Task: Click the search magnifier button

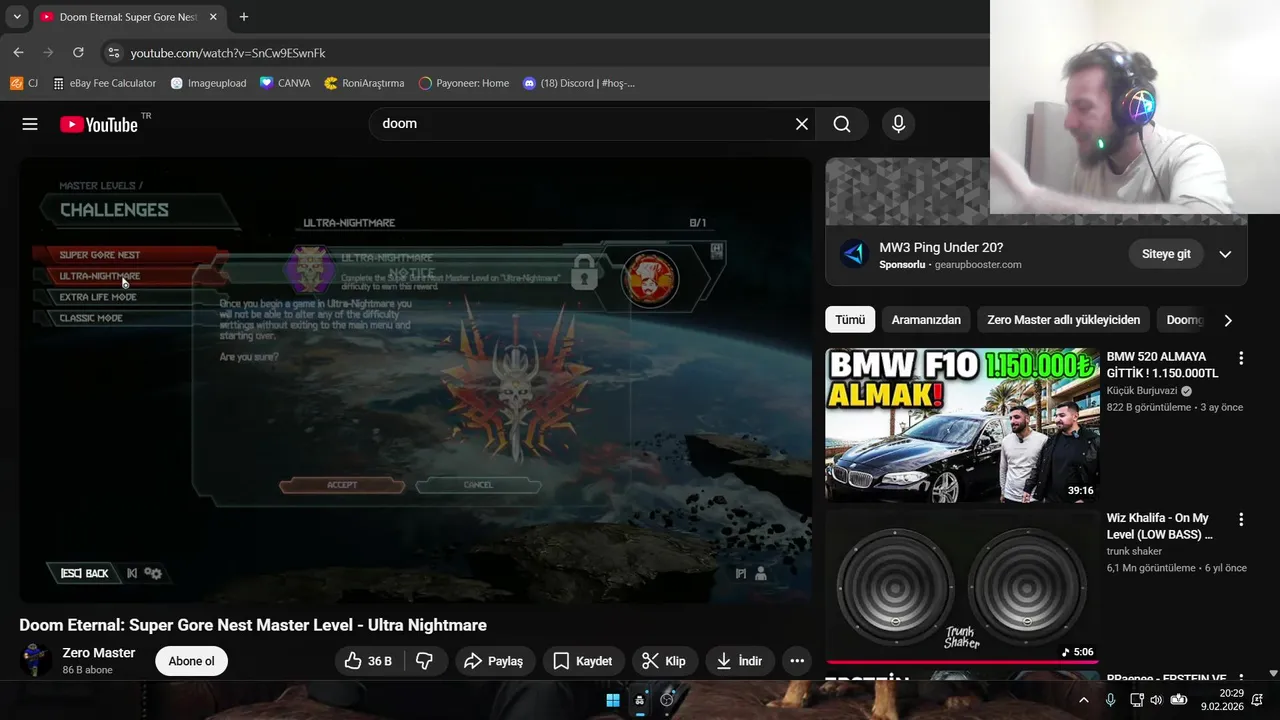Action: click(842, 124)
